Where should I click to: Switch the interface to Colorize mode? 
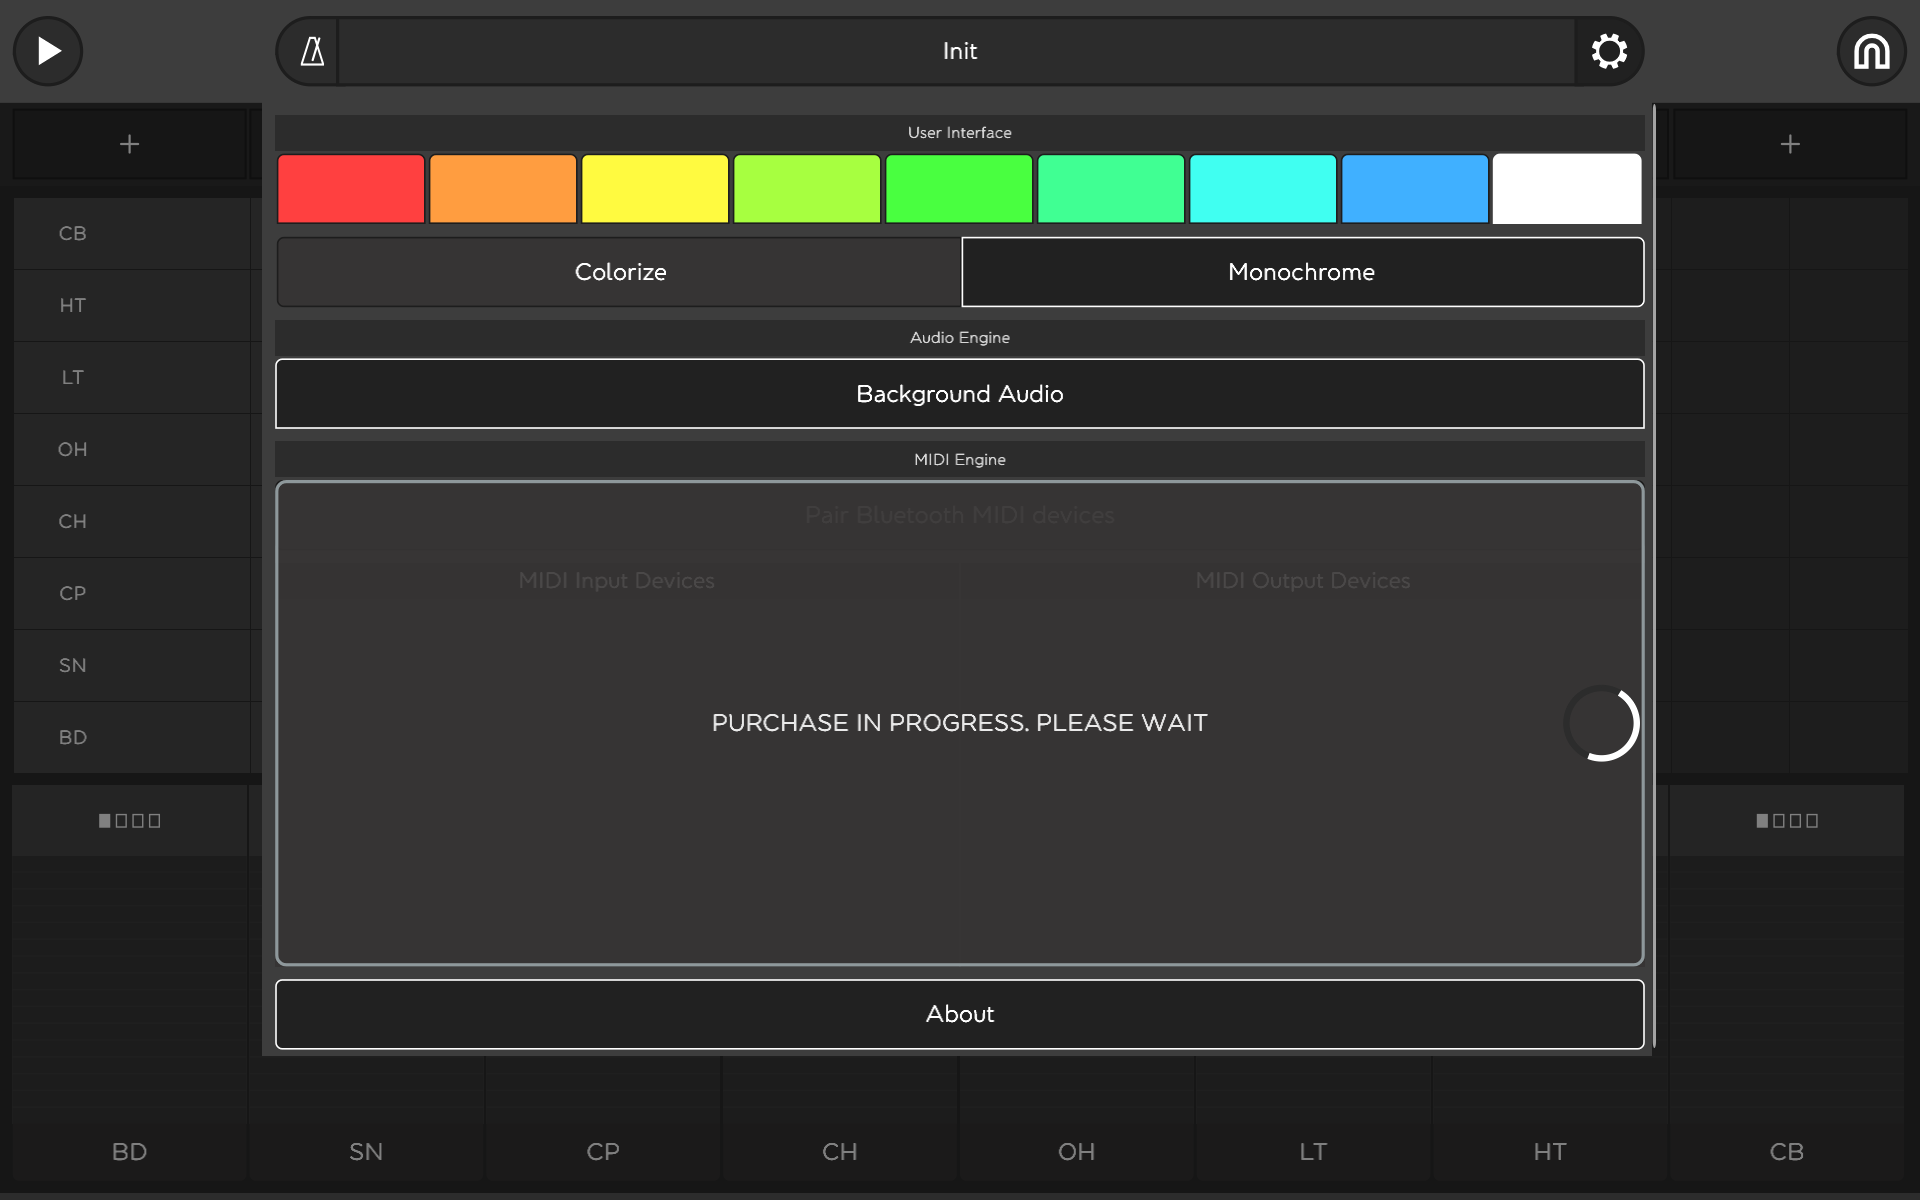(619, 272)
